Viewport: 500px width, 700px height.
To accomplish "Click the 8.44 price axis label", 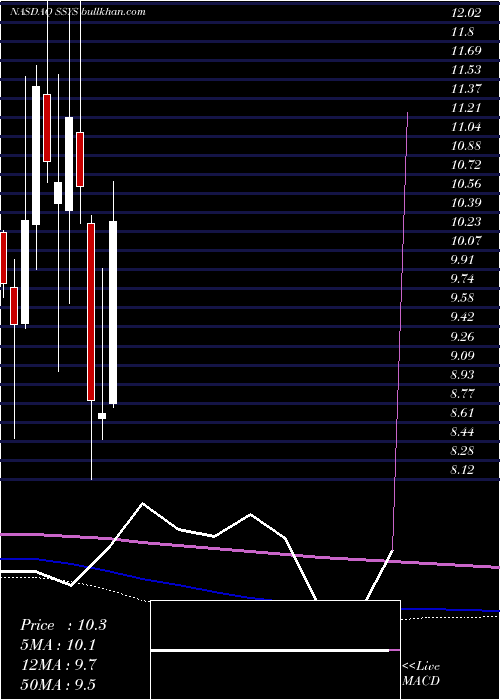I will click(x=464, y=432).
